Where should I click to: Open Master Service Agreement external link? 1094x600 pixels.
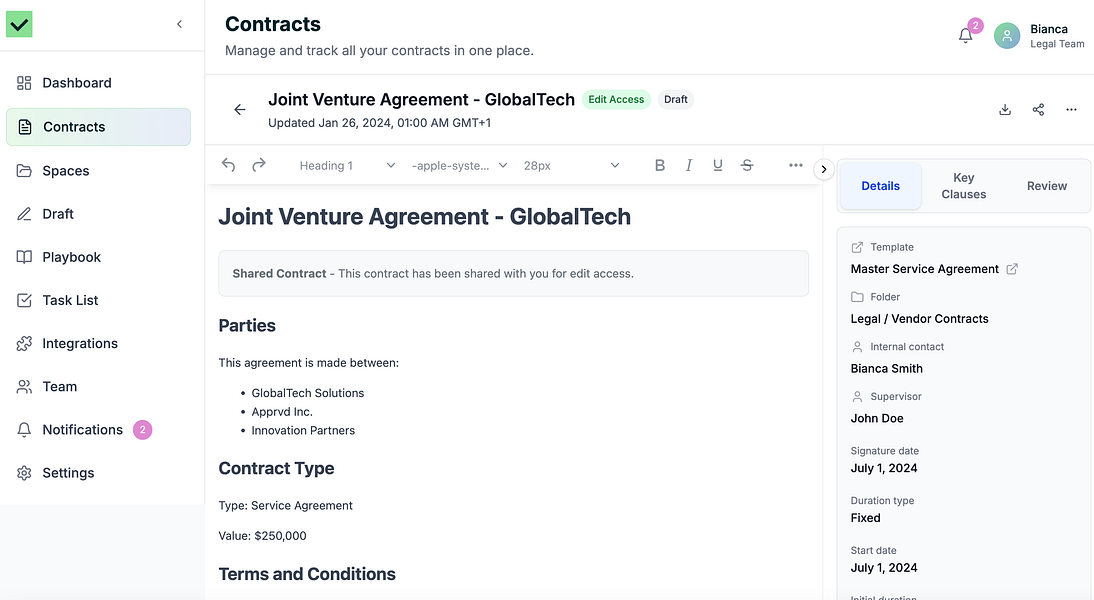pos(1012,268)
